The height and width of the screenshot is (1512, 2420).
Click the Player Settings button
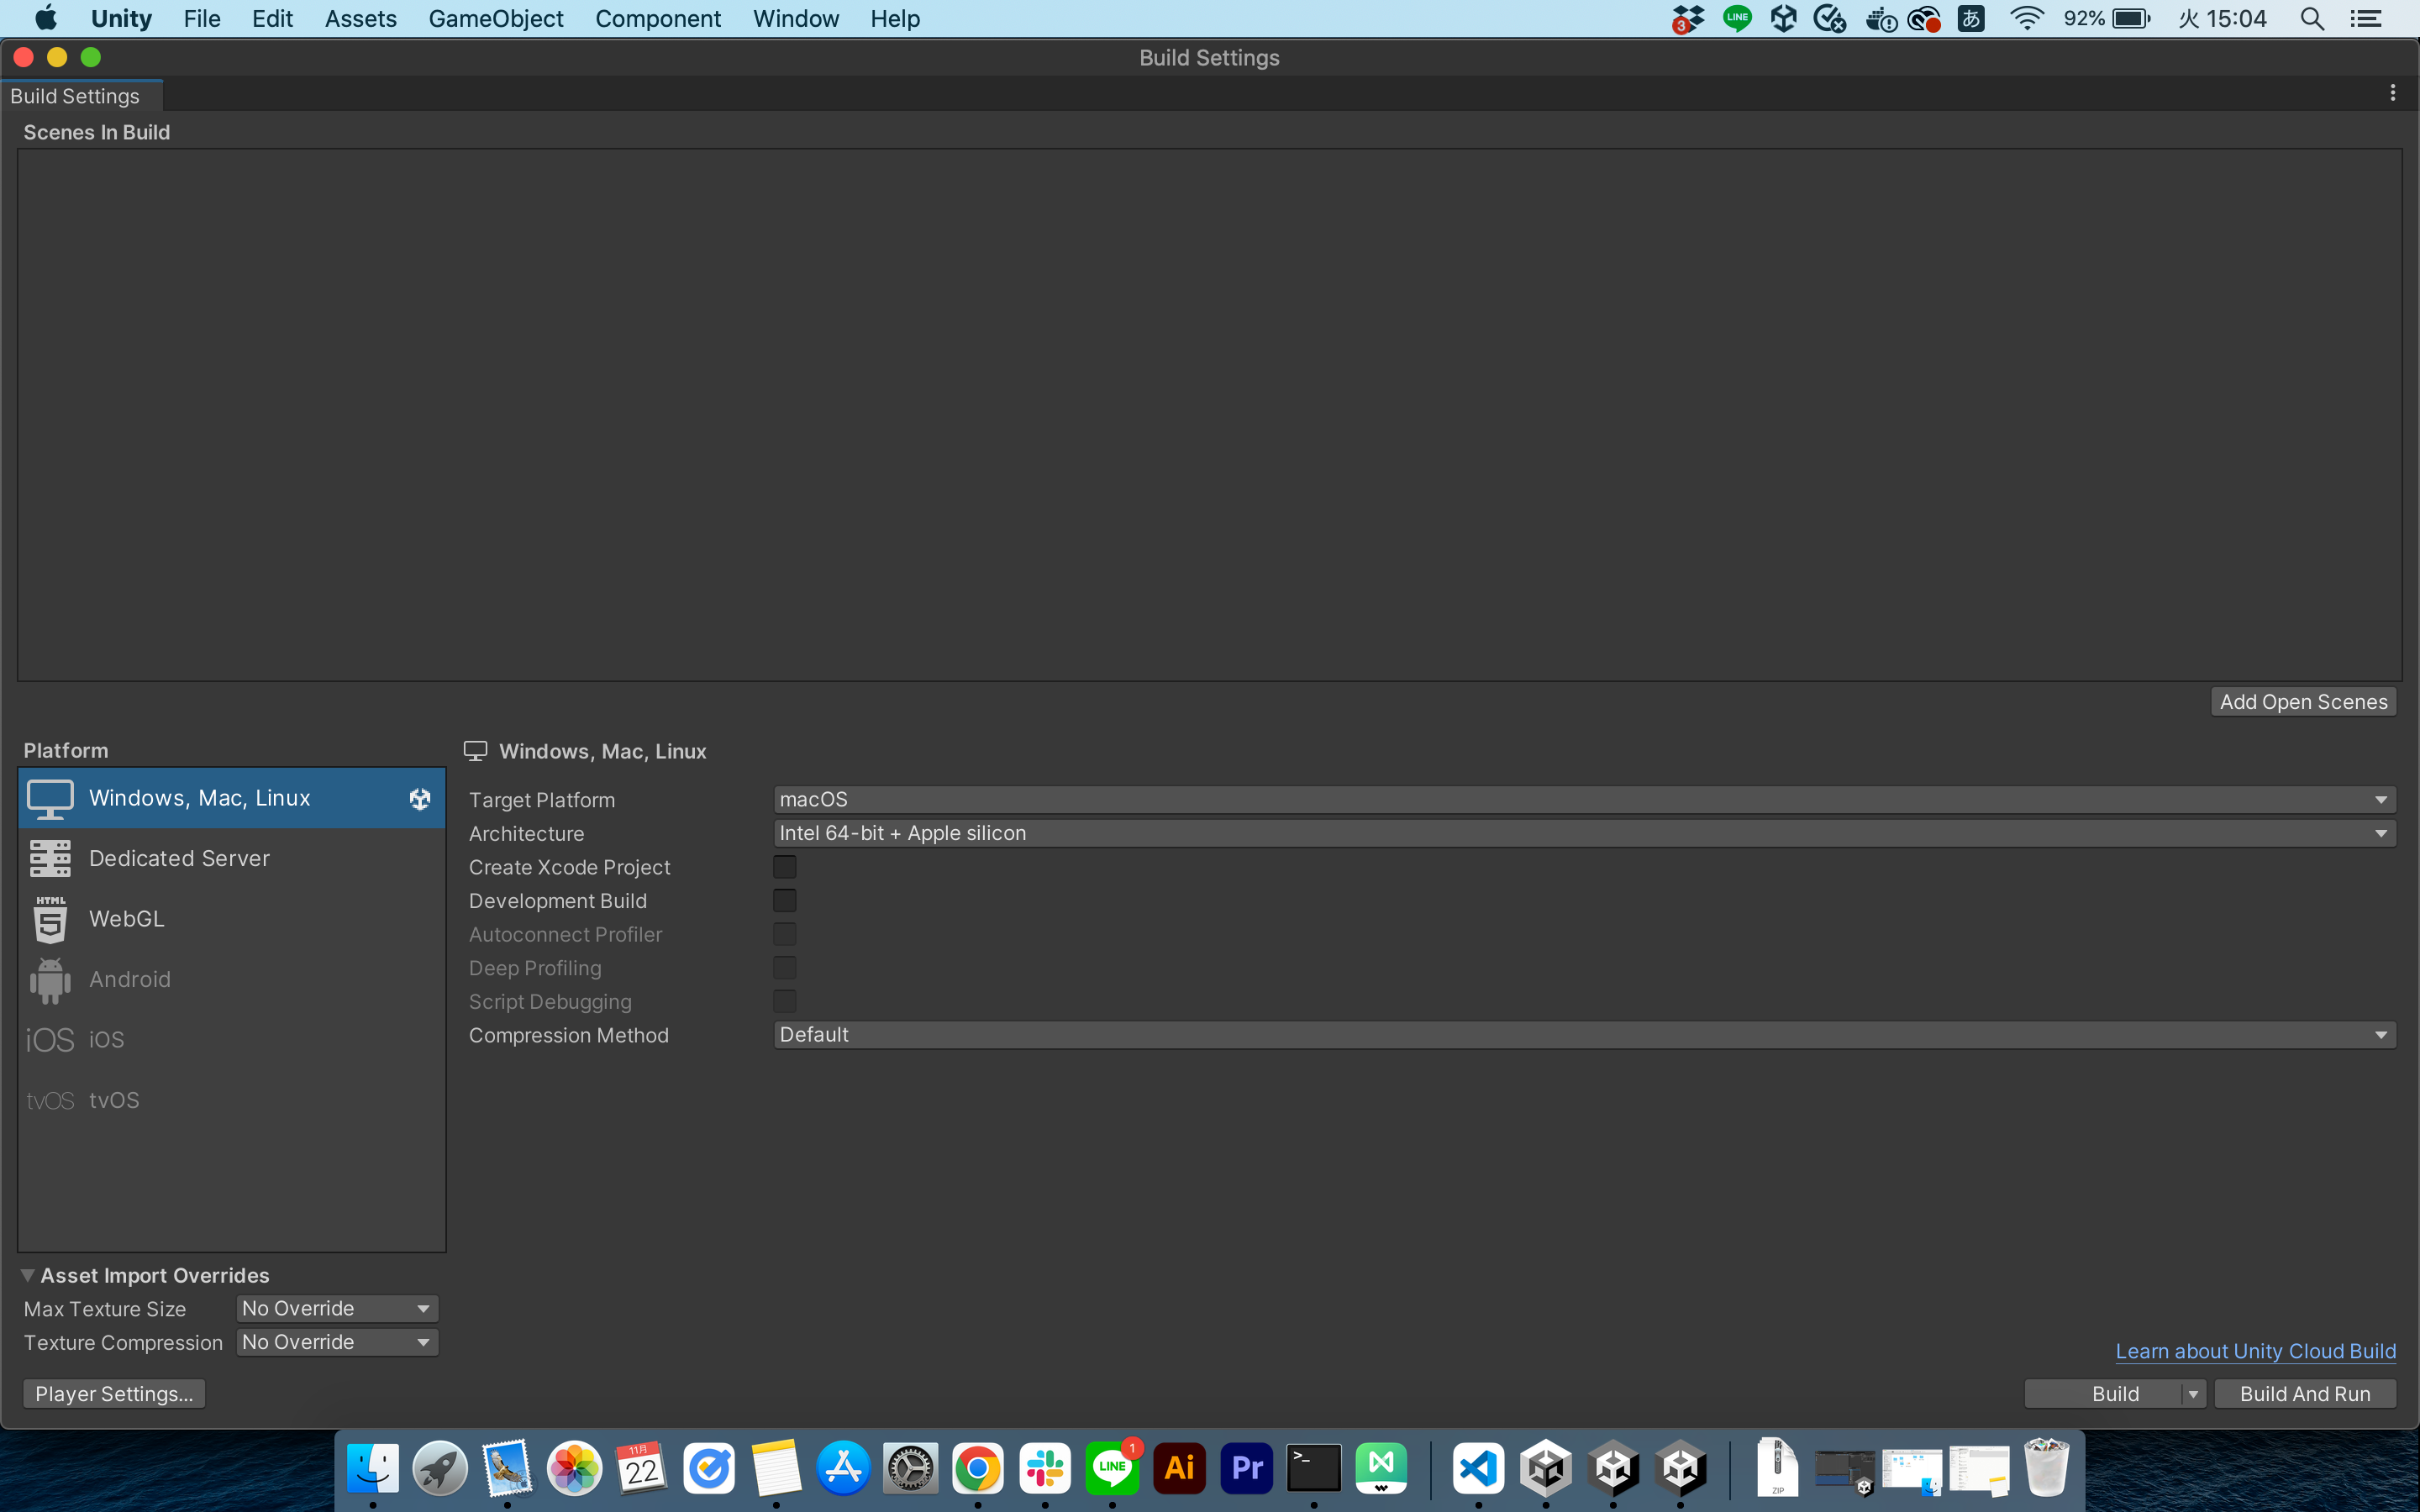(x=114, y=1394)
